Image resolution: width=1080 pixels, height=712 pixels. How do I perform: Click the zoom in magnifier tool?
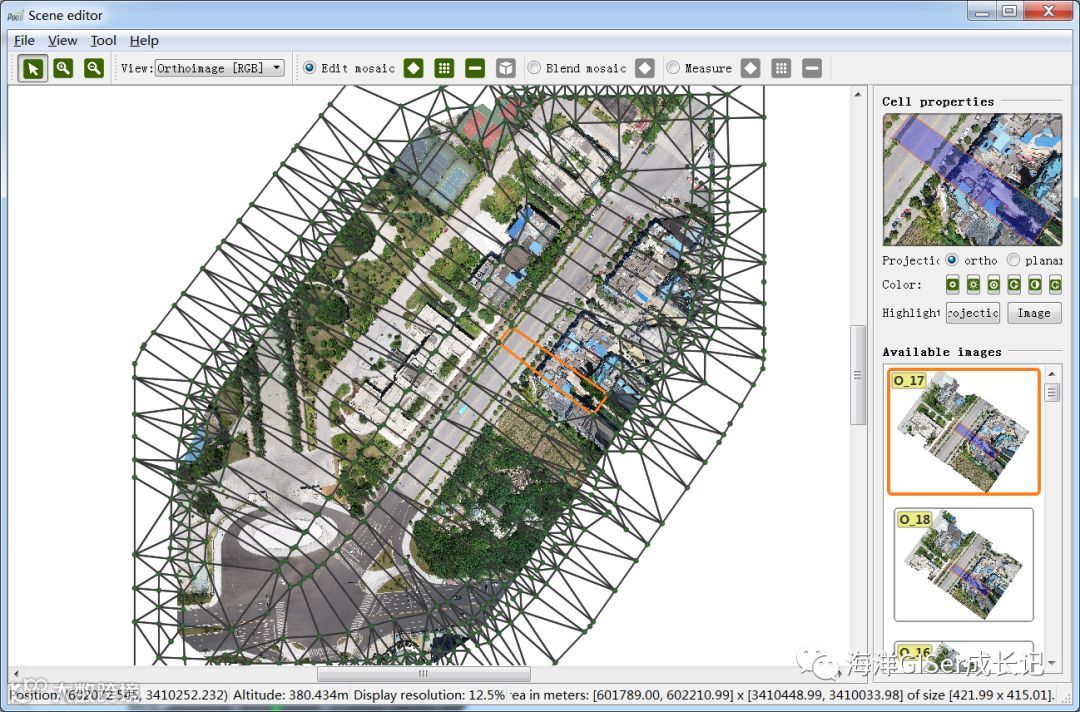tap(63, 68)
